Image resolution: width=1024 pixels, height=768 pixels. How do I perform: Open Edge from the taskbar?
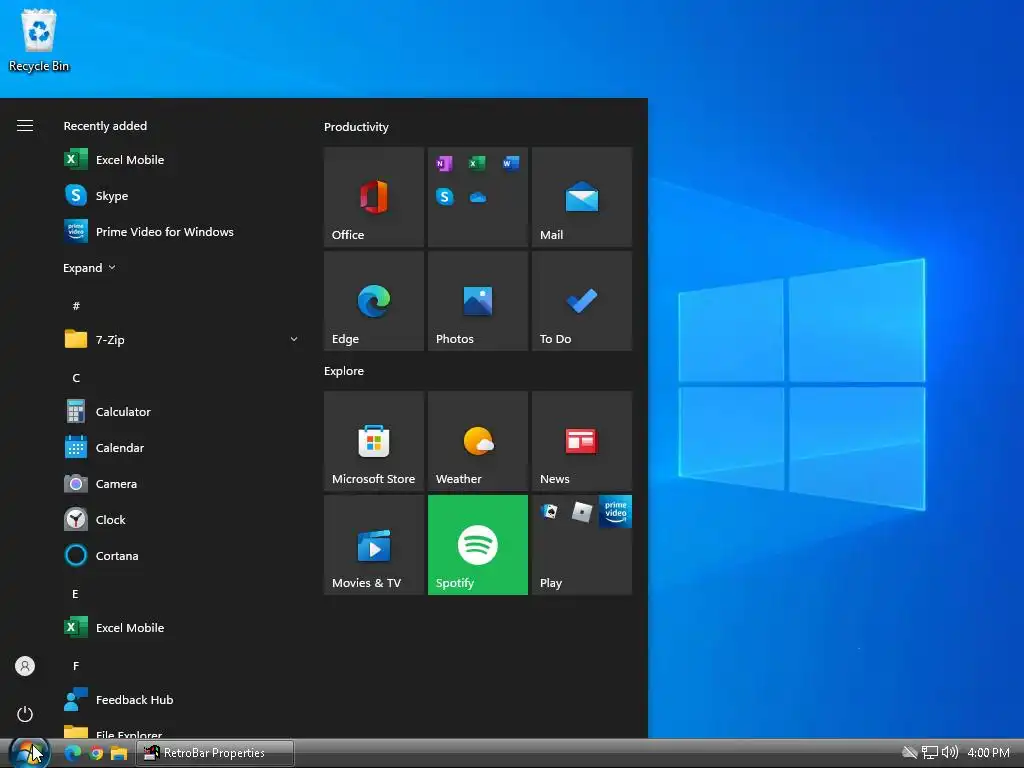point(73,753)
